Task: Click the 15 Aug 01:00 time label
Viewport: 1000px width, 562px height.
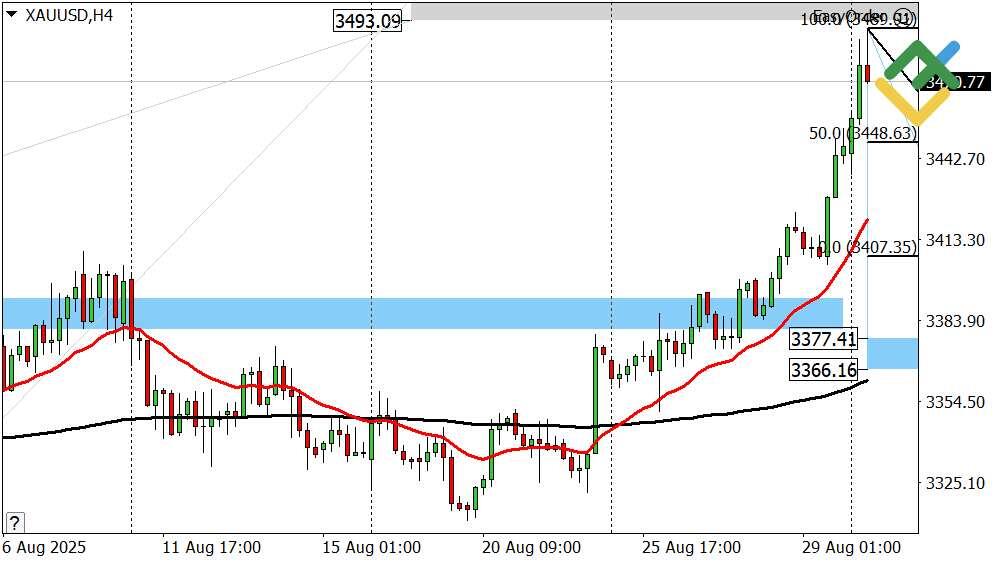Action: pos(372,548)
